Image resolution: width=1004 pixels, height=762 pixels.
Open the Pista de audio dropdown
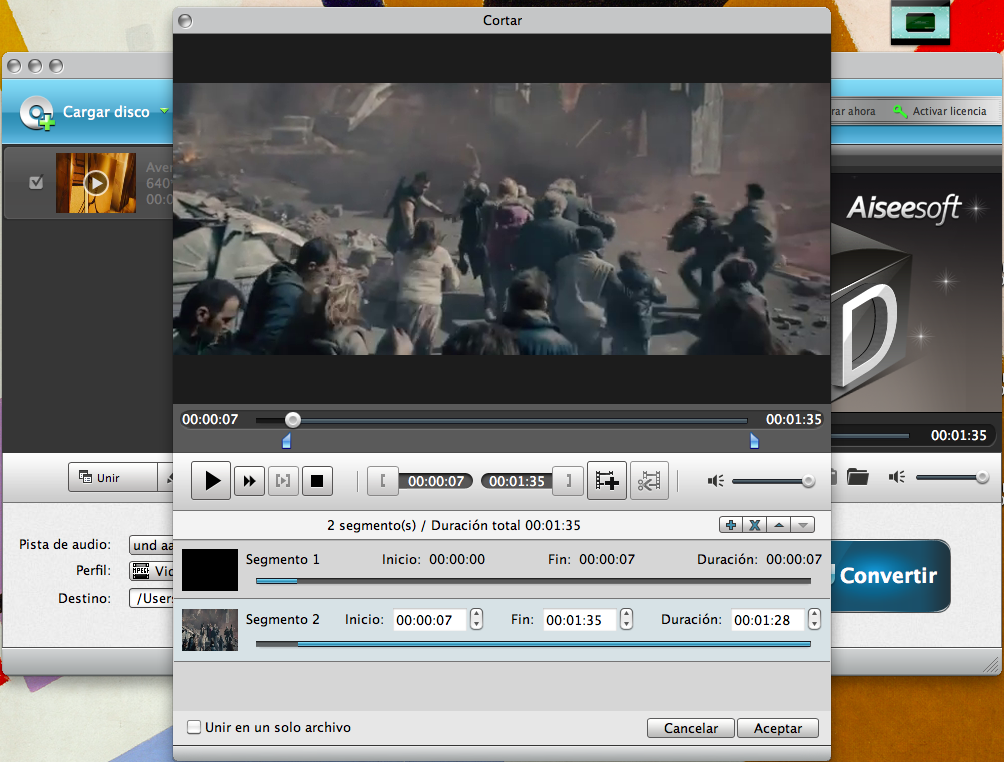(x=151, y=545)
